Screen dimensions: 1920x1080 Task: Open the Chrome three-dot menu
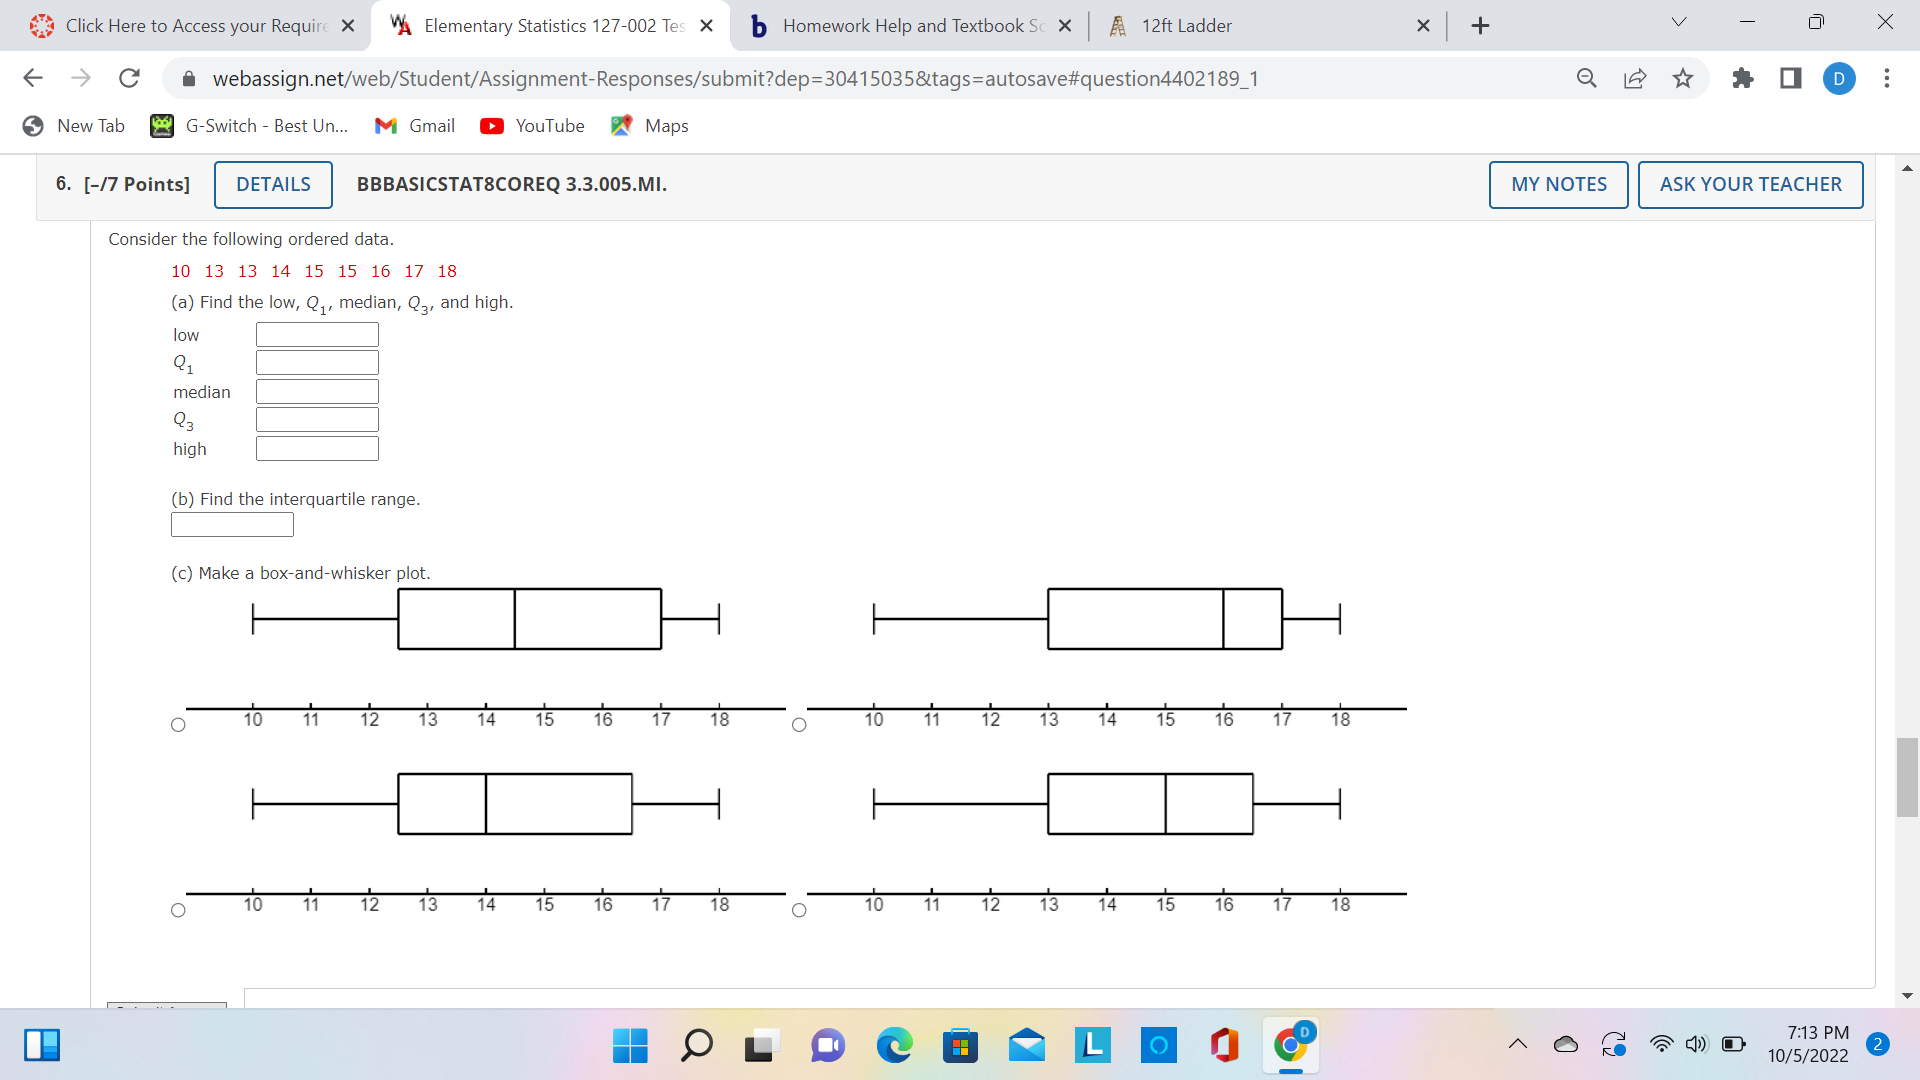pyautogui.click(x=1888, y=78)
